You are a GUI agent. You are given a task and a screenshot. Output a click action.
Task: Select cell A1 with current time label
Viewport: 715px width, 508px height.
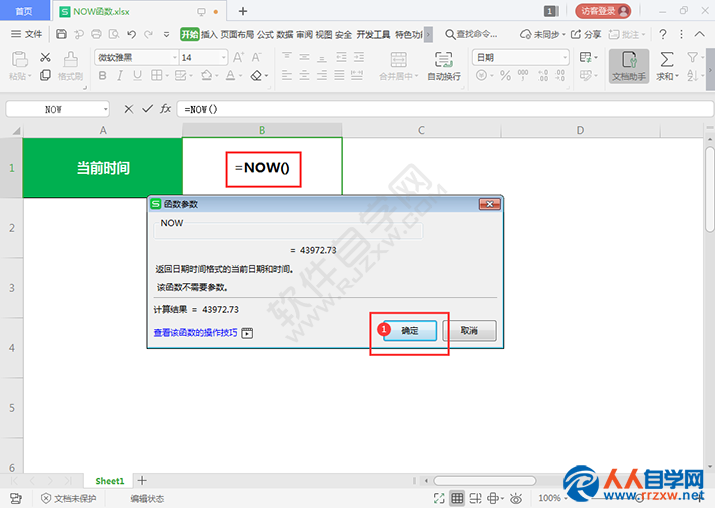tap(103, 168)
